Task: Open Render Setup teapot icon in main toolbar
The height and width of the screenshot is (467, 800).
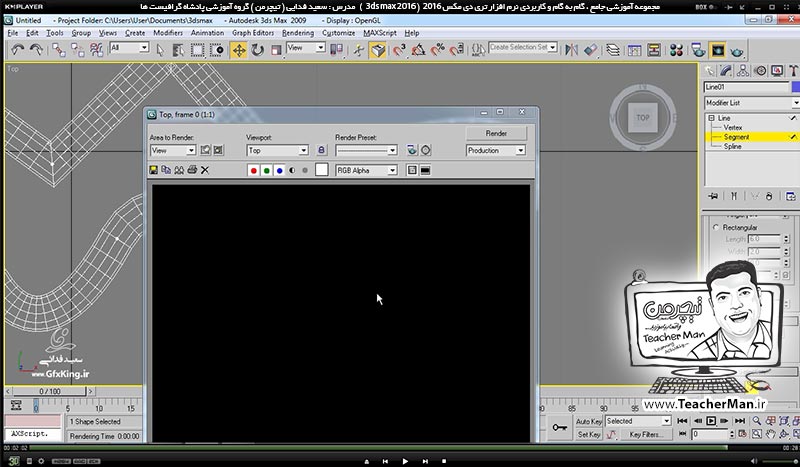Action: [x=698, y=50]
